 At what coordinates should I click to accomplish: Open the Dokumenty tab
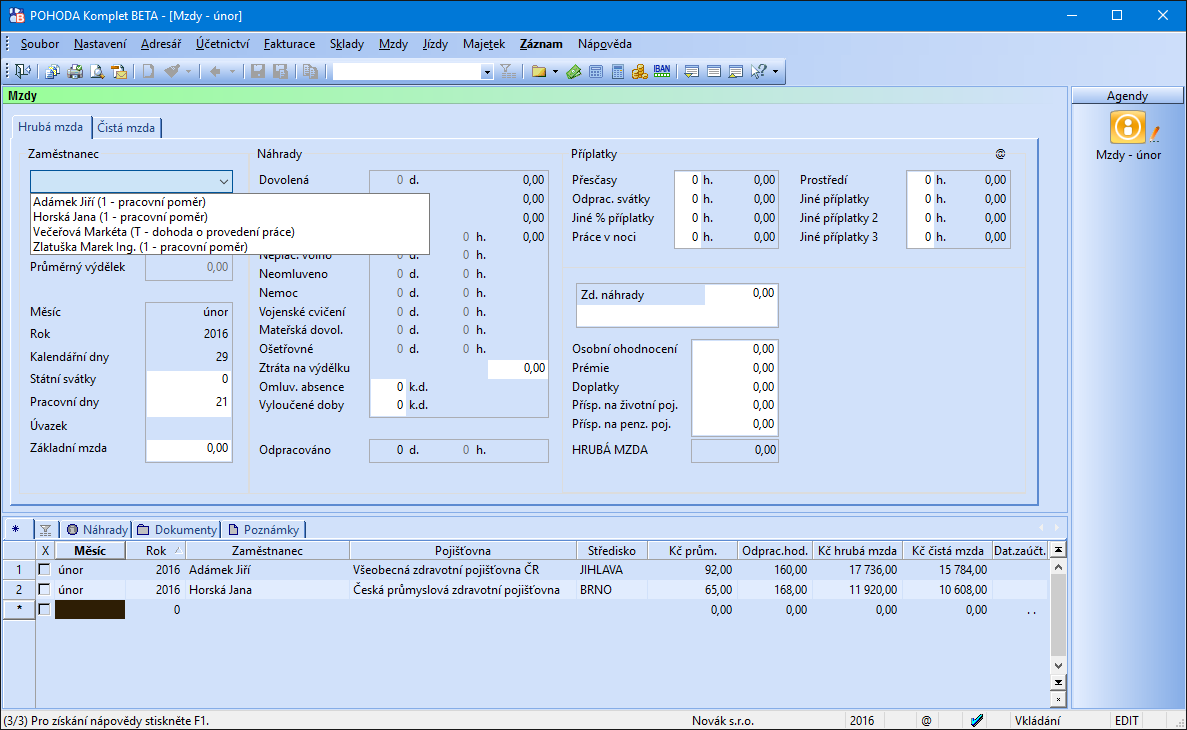click(177, 530)
